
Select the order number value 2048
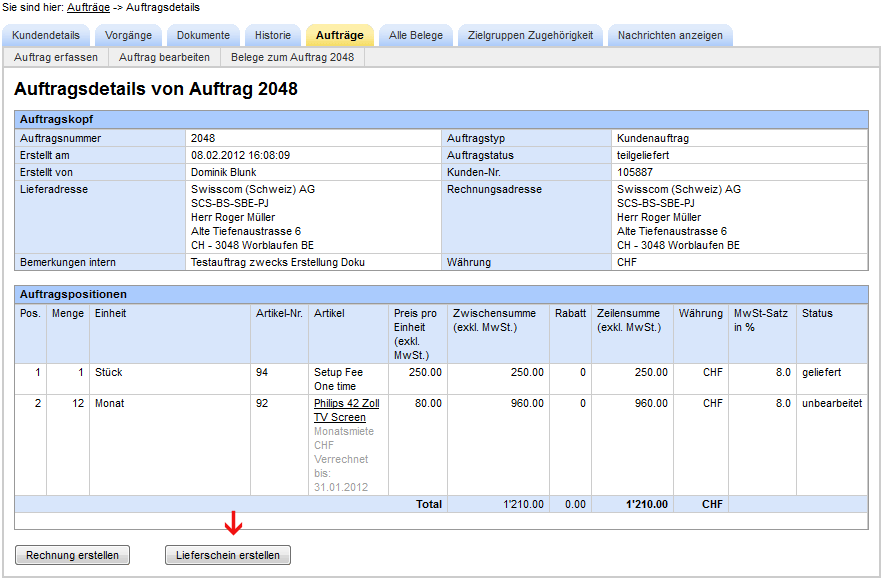coord(203,138)
